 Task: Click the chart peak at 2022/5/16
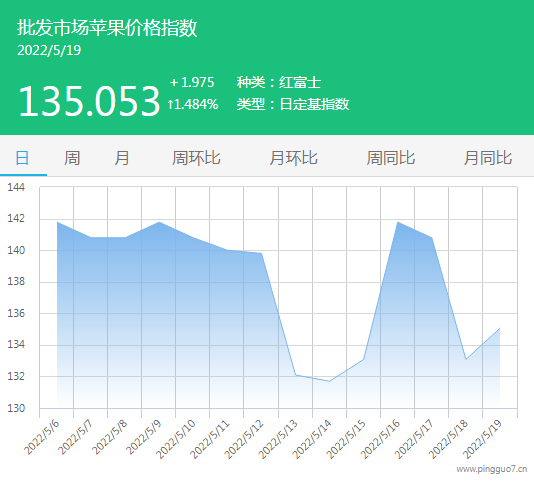pos(397,222)
